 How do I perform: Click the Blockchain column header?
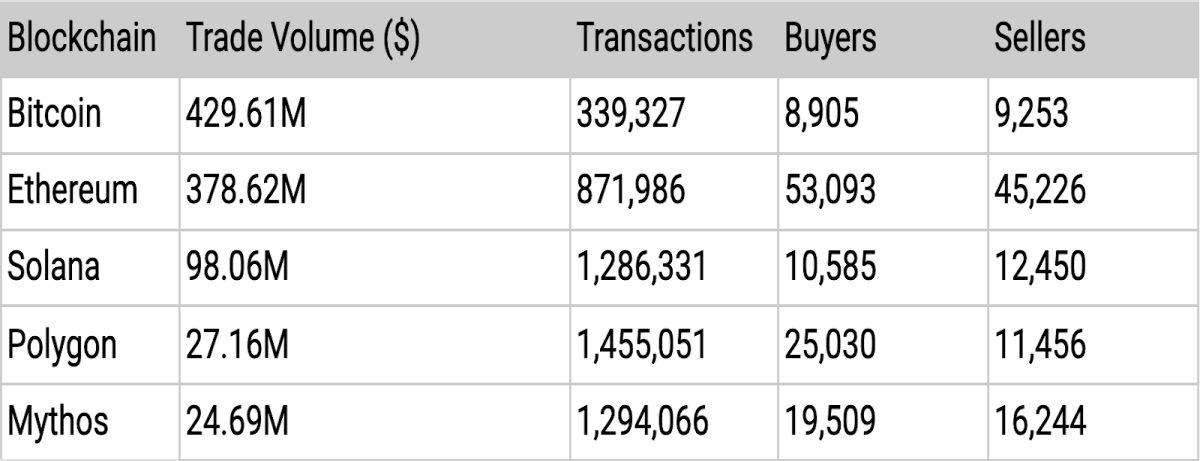(81, 38)
